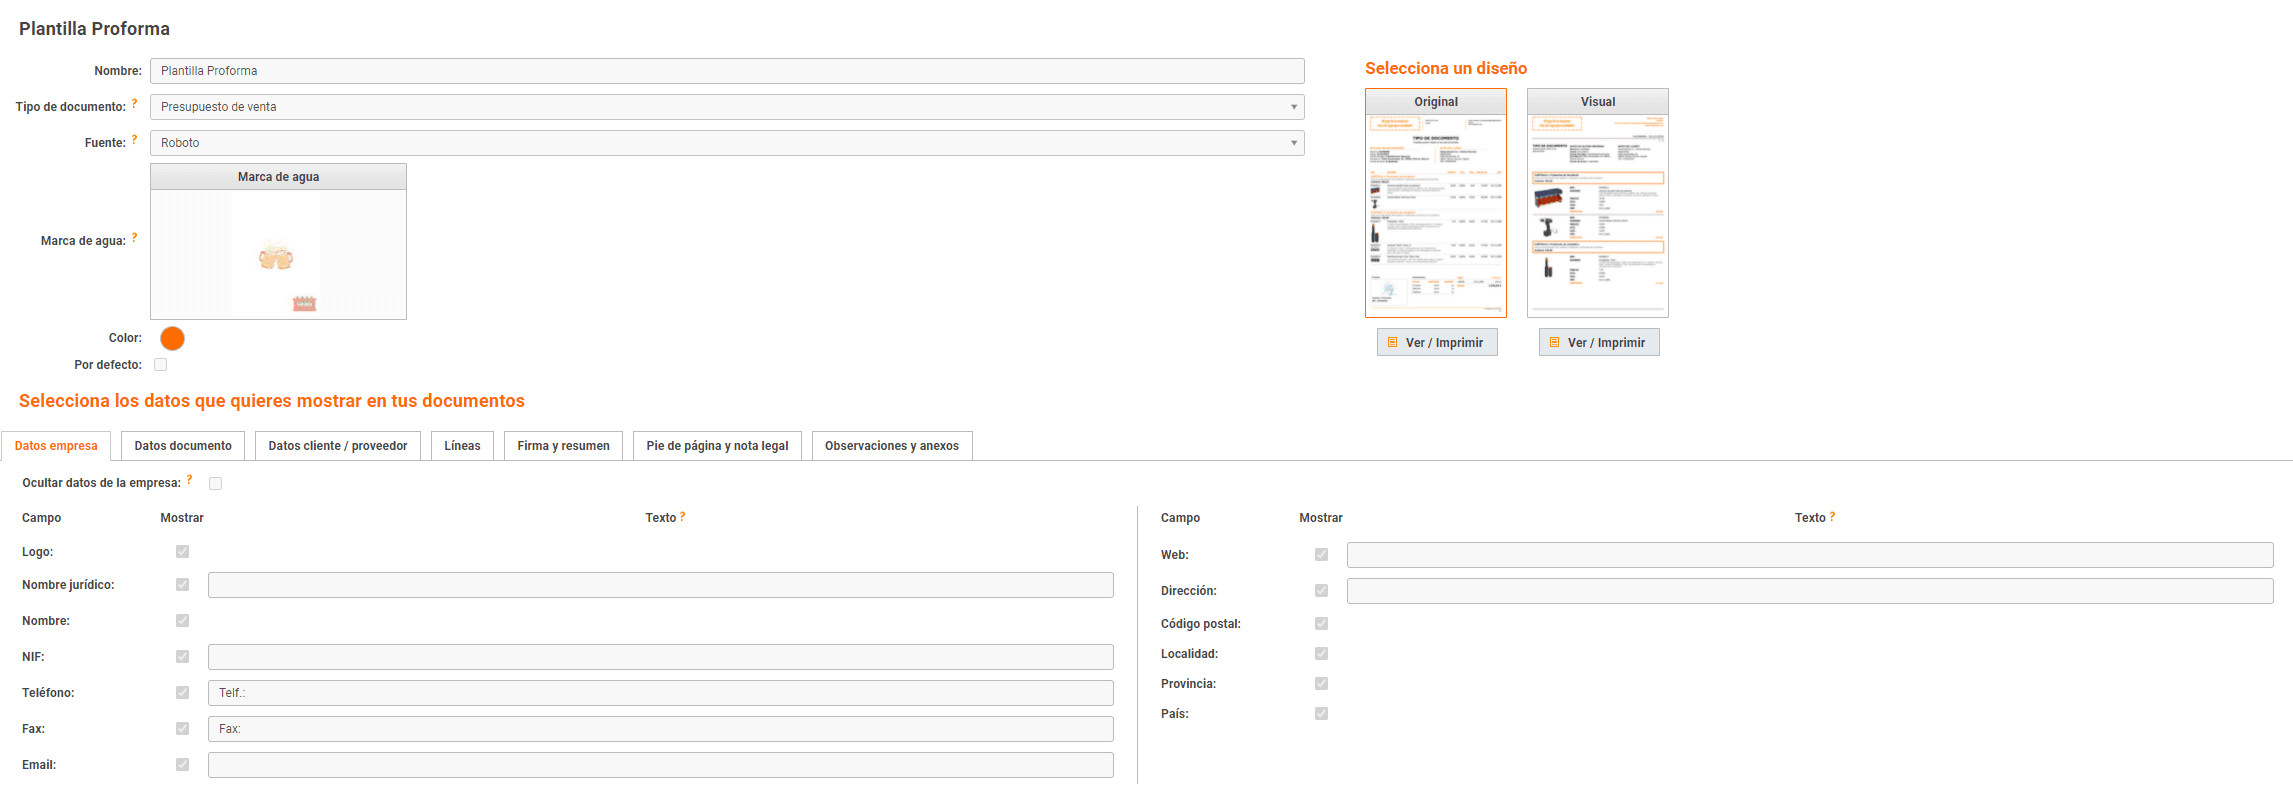Switch to the Datos documento tab
2293x806 pixels.
tap(183, 446)
